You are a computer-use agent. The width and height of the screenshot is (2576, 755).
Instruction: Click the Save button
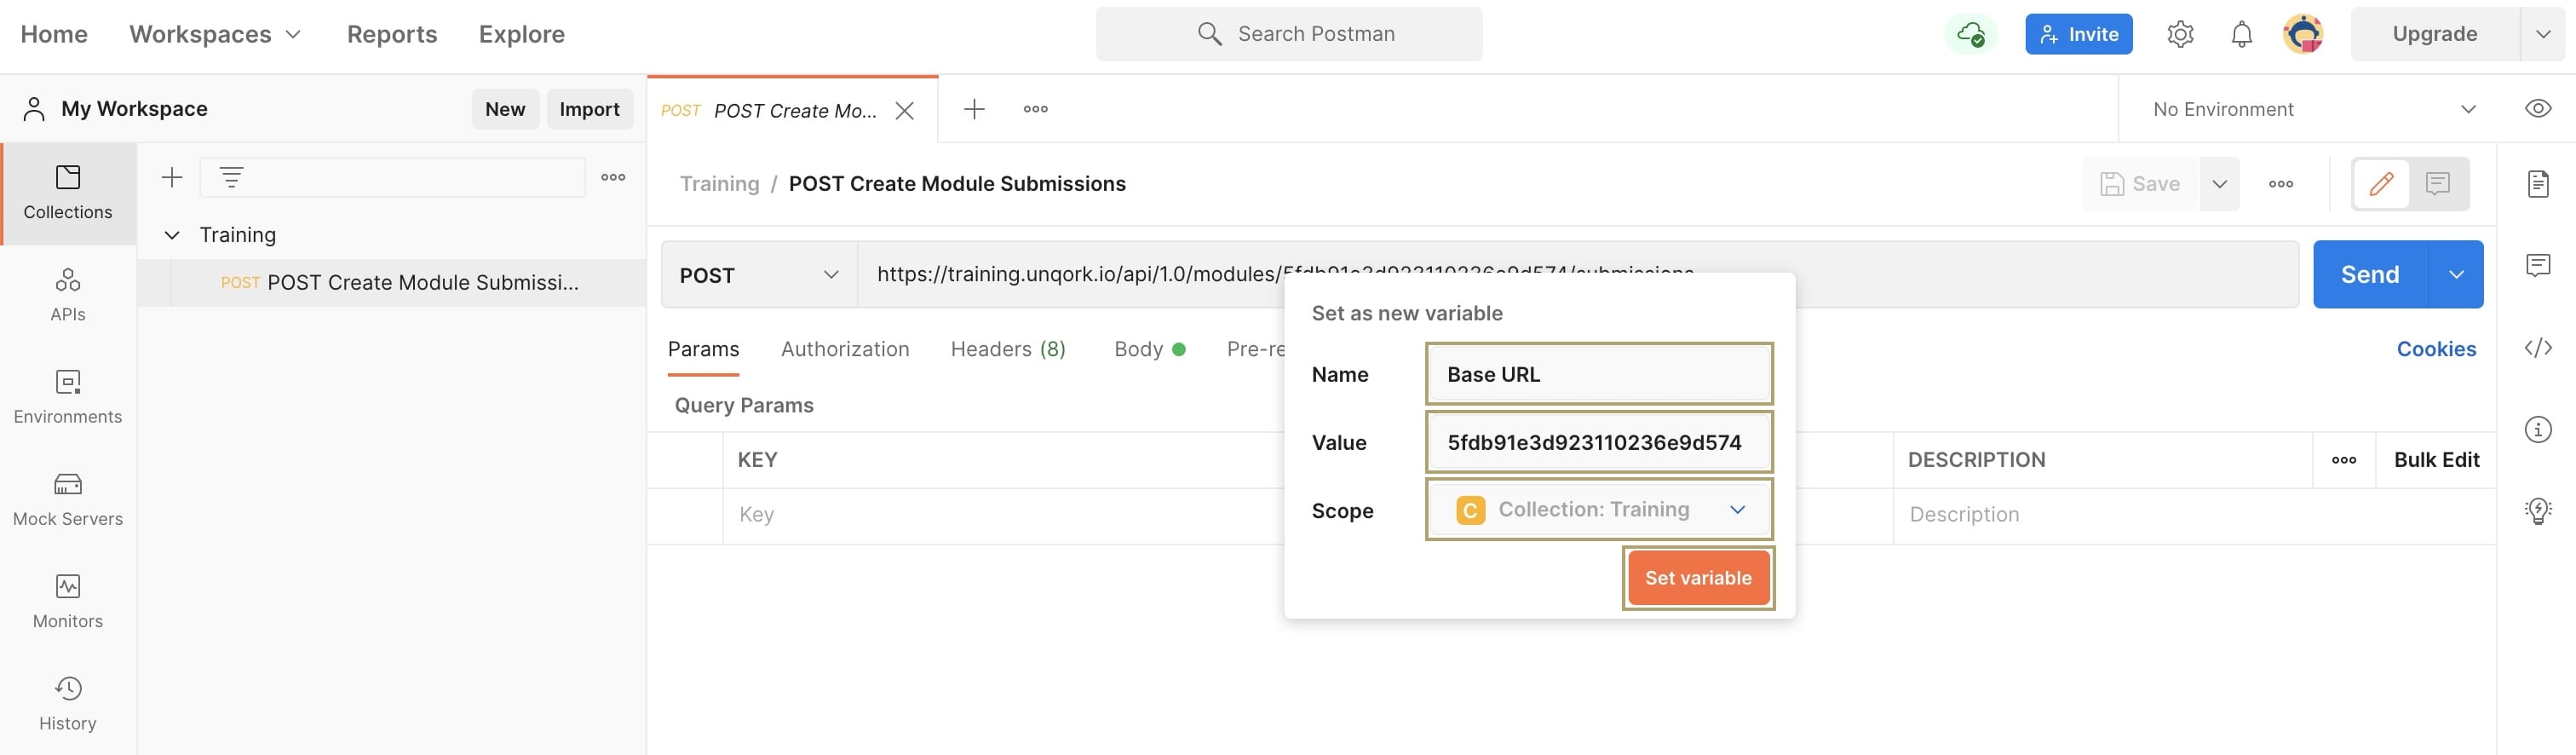tap(2140, 184)
